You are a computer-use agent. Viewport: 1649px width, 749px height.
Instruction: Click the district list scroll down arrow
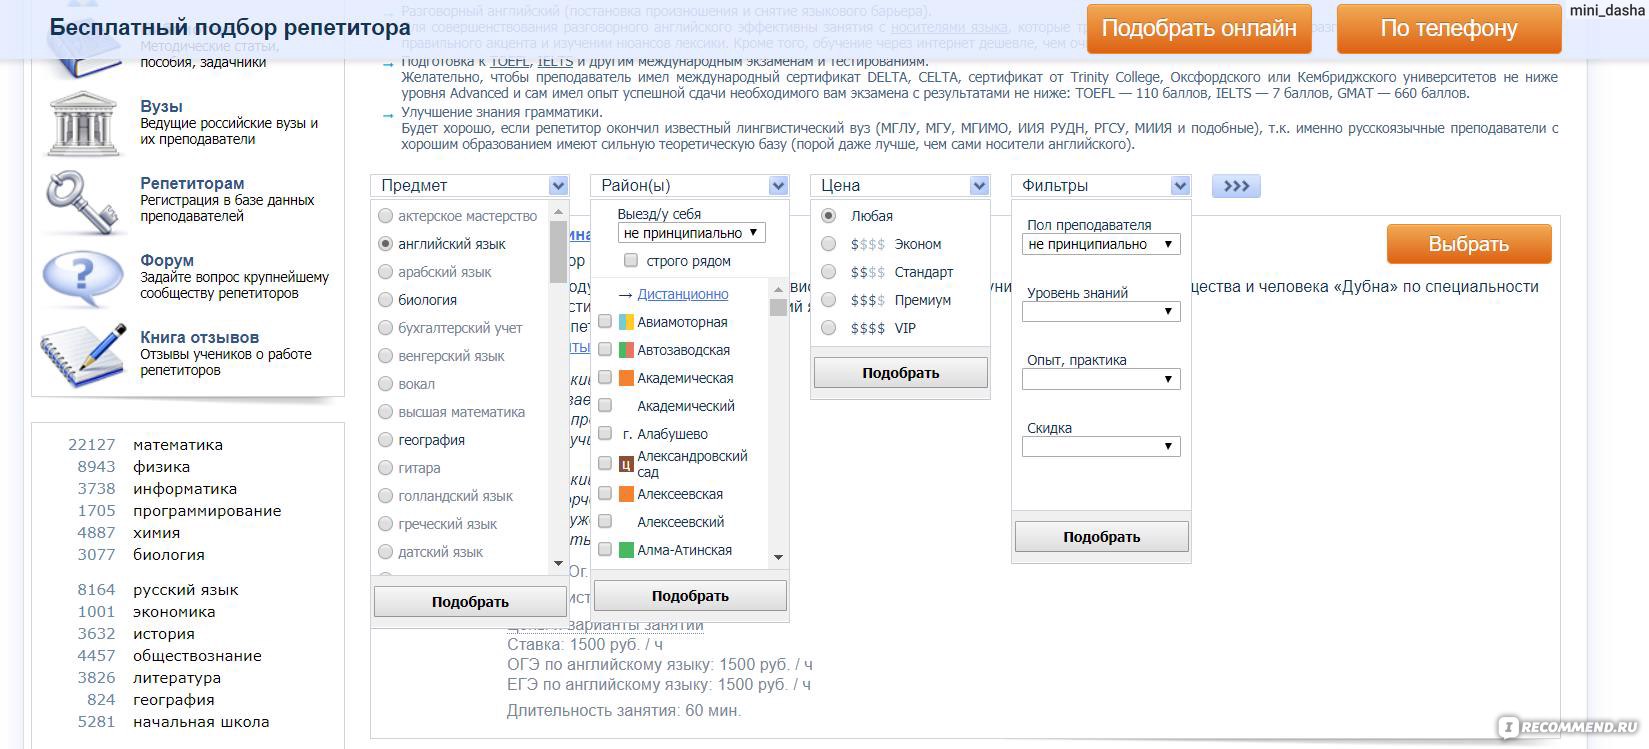coord(778,558)
